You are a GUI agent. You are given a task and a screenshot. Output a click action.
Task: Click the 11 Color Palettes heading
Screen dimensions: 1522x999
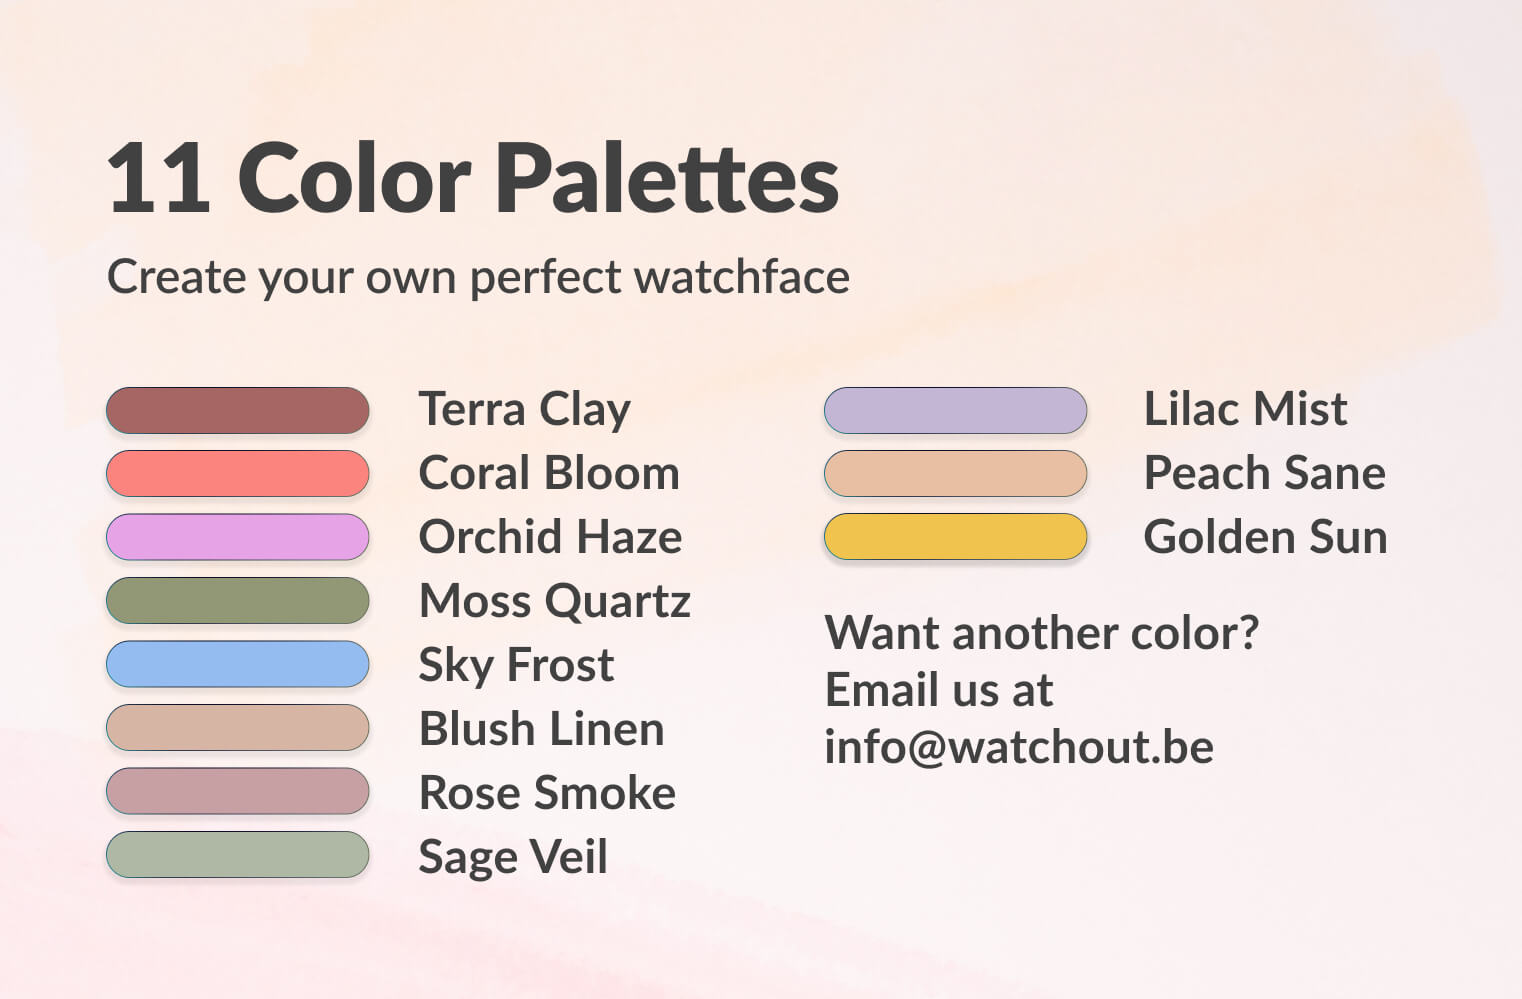click(473, 178)
